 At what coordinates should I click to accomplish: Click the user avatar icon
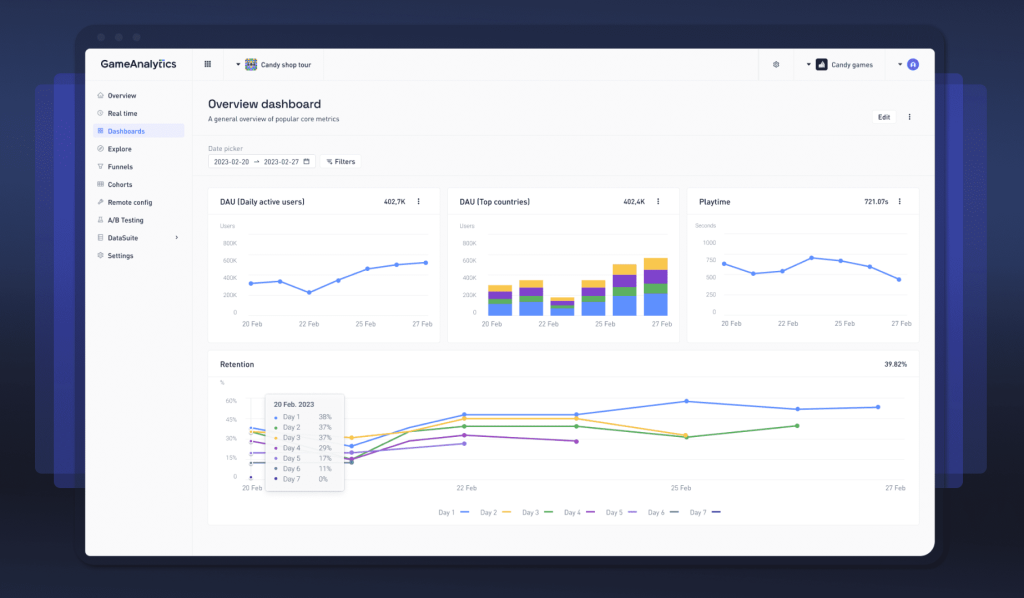(912, 64)
